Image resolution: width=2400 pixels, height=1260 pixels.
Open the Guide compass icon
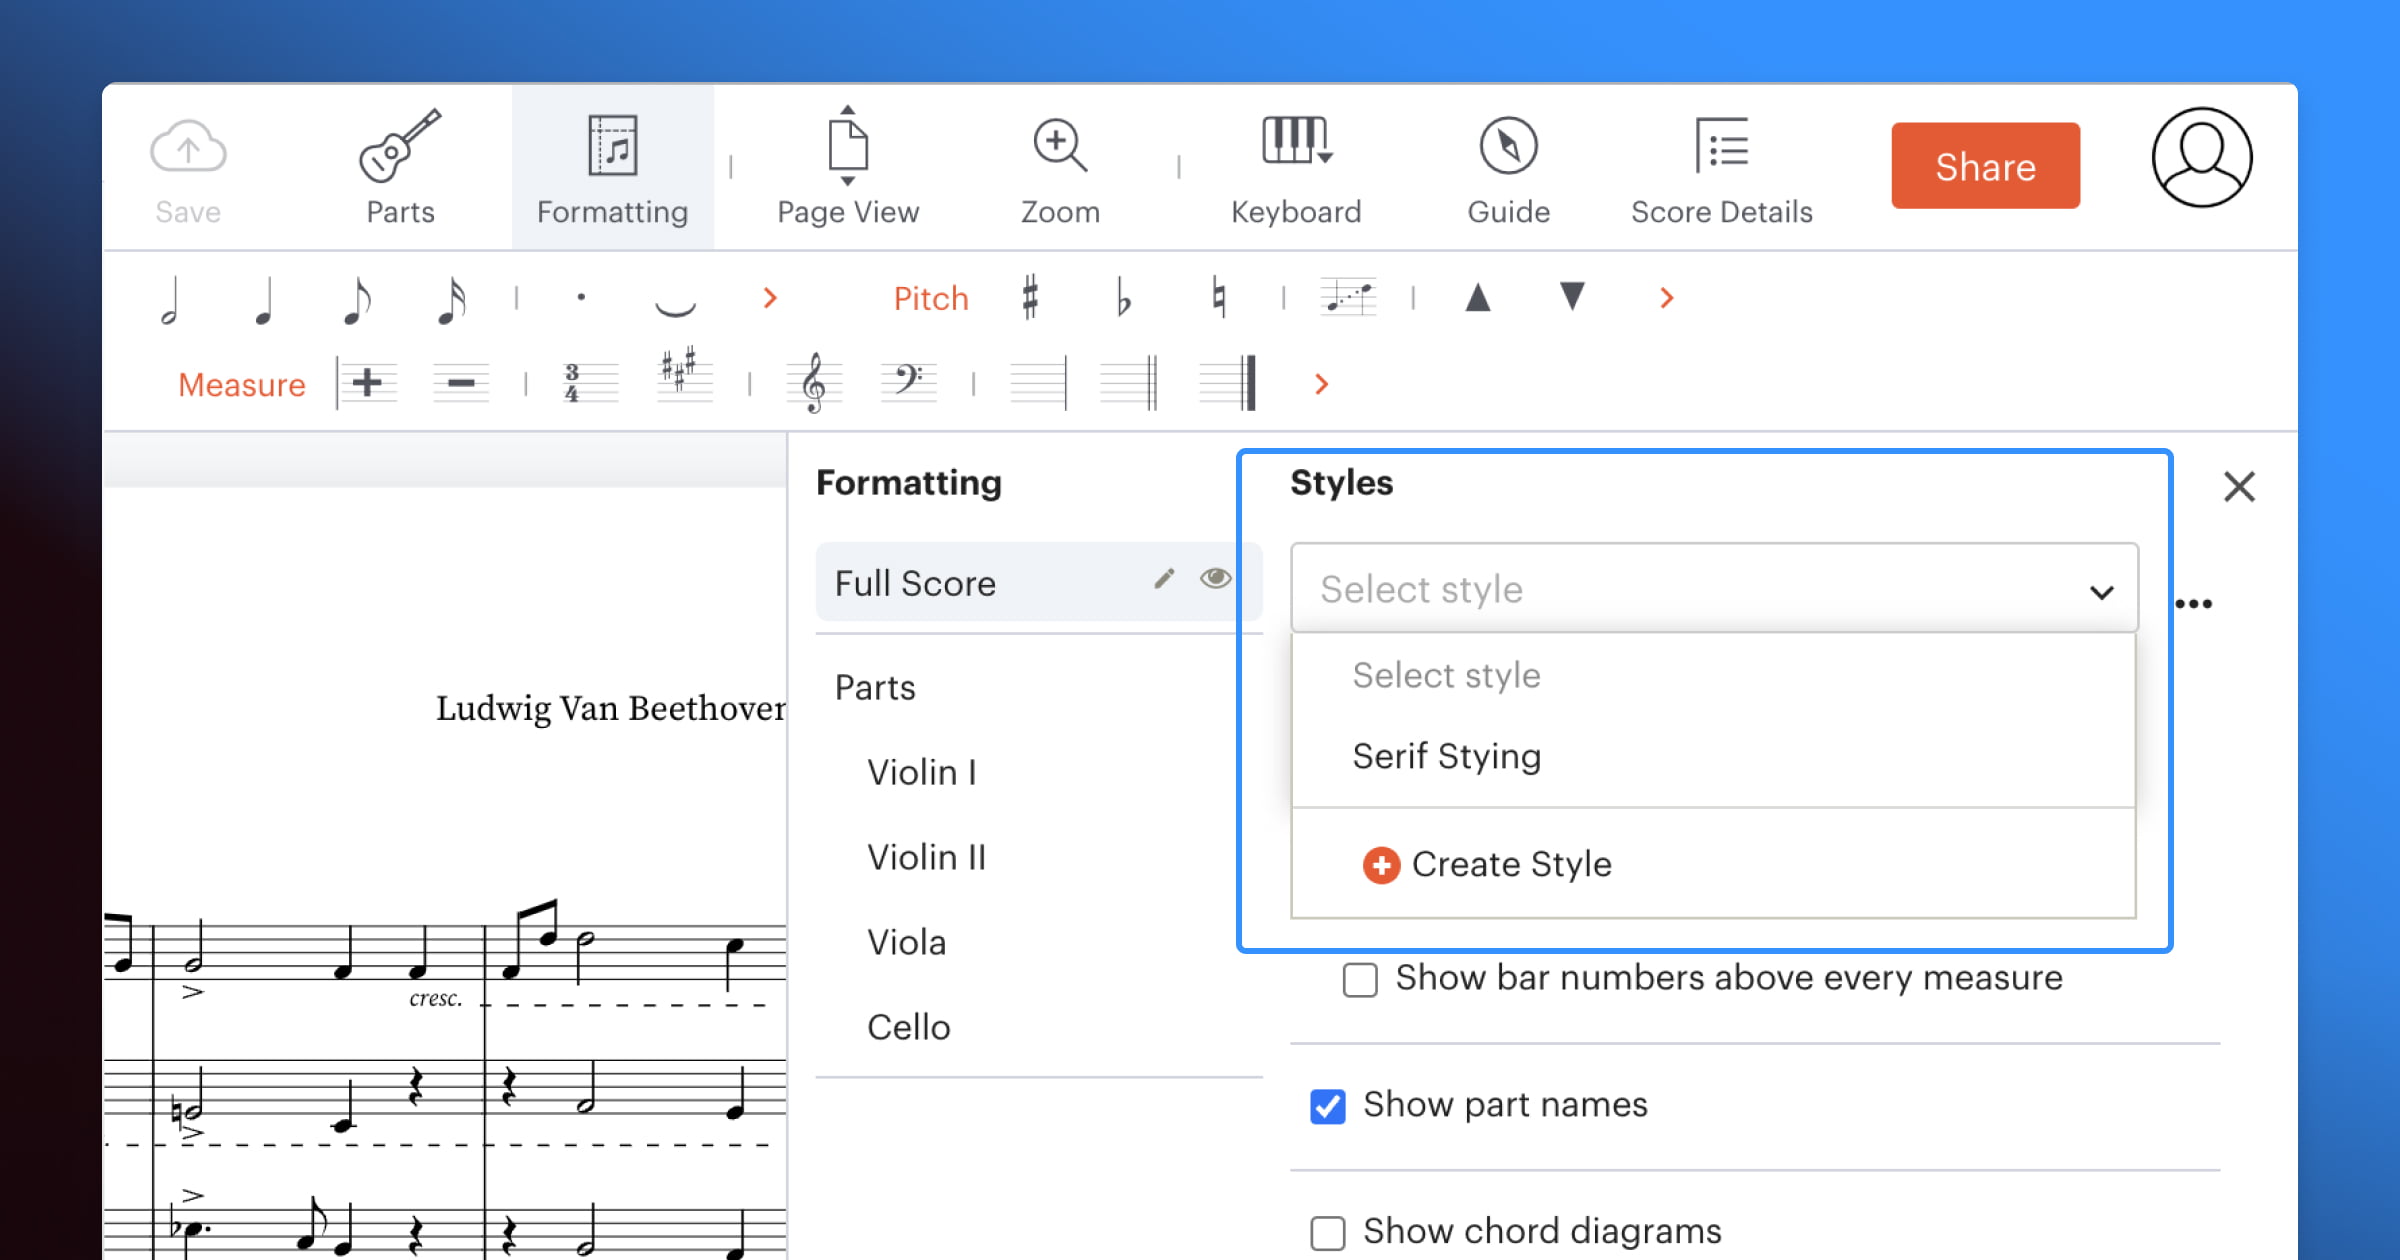click(x=1508, y=145)
